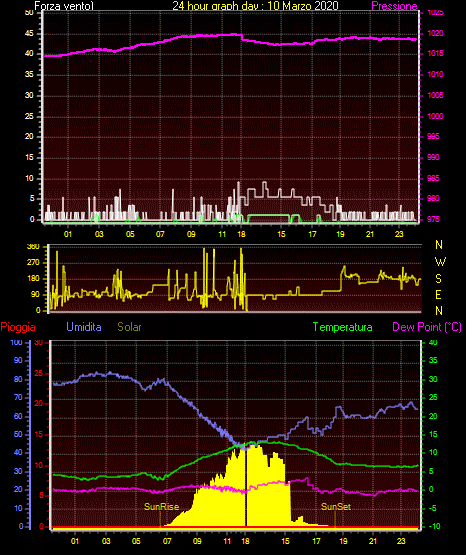The image size is (466, 555).
Task: Click the blue humidity axis value '80'
Action: (x=18, y=379)
